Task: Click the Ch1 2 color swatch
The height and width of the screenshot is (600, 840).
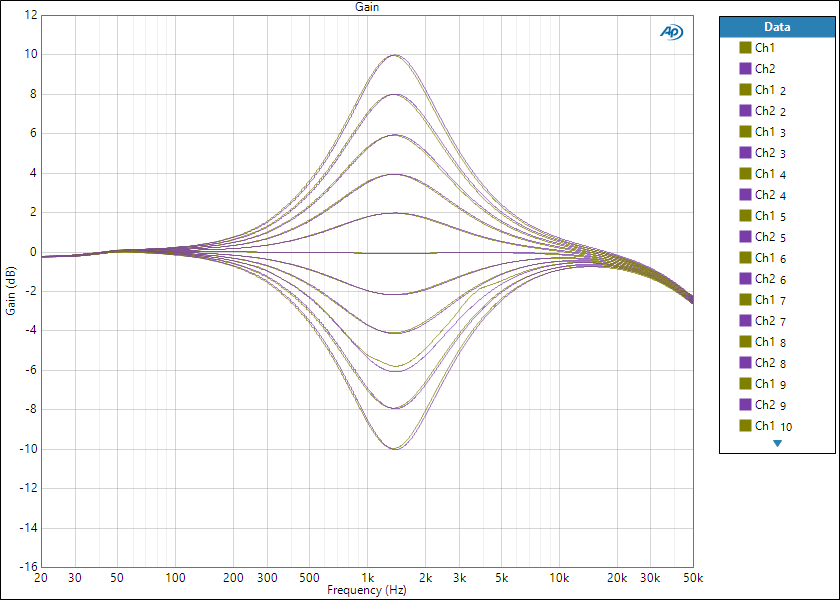Action: tap(745, 89)
